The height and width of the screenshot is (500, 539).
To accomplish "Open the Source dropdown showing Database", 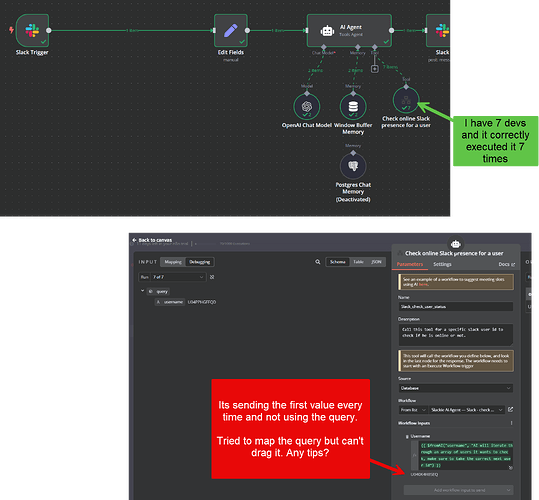I will pos(456,388).
